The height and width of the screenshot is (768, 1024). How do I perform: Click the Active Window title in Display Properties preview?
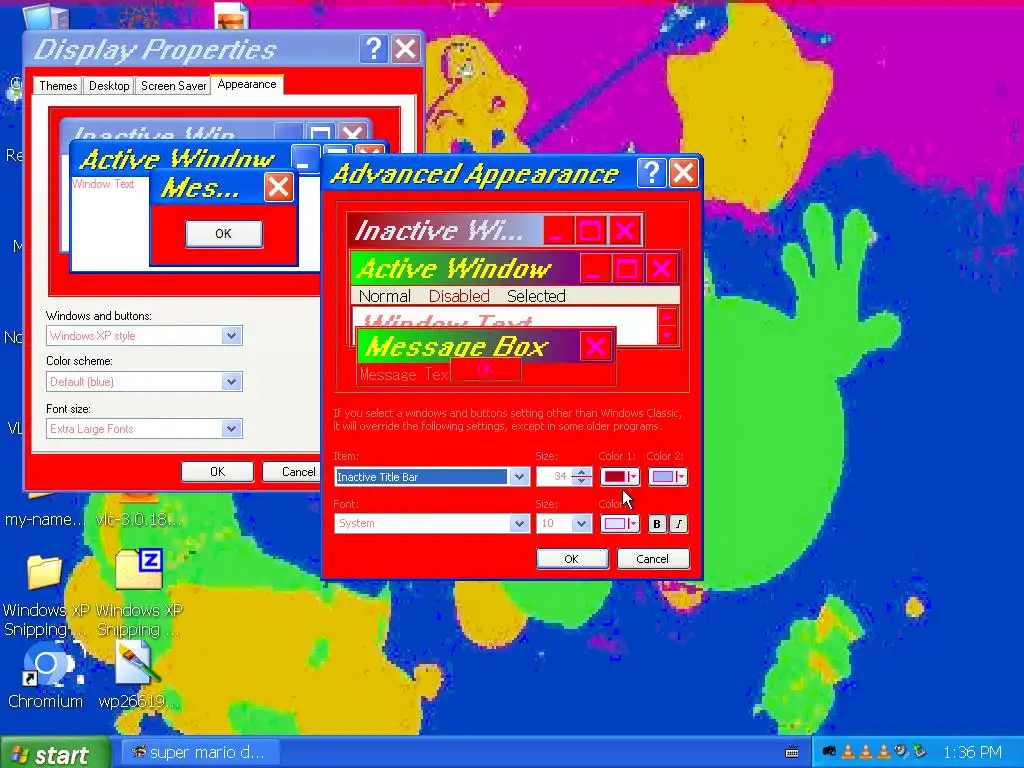click(177, 159)
